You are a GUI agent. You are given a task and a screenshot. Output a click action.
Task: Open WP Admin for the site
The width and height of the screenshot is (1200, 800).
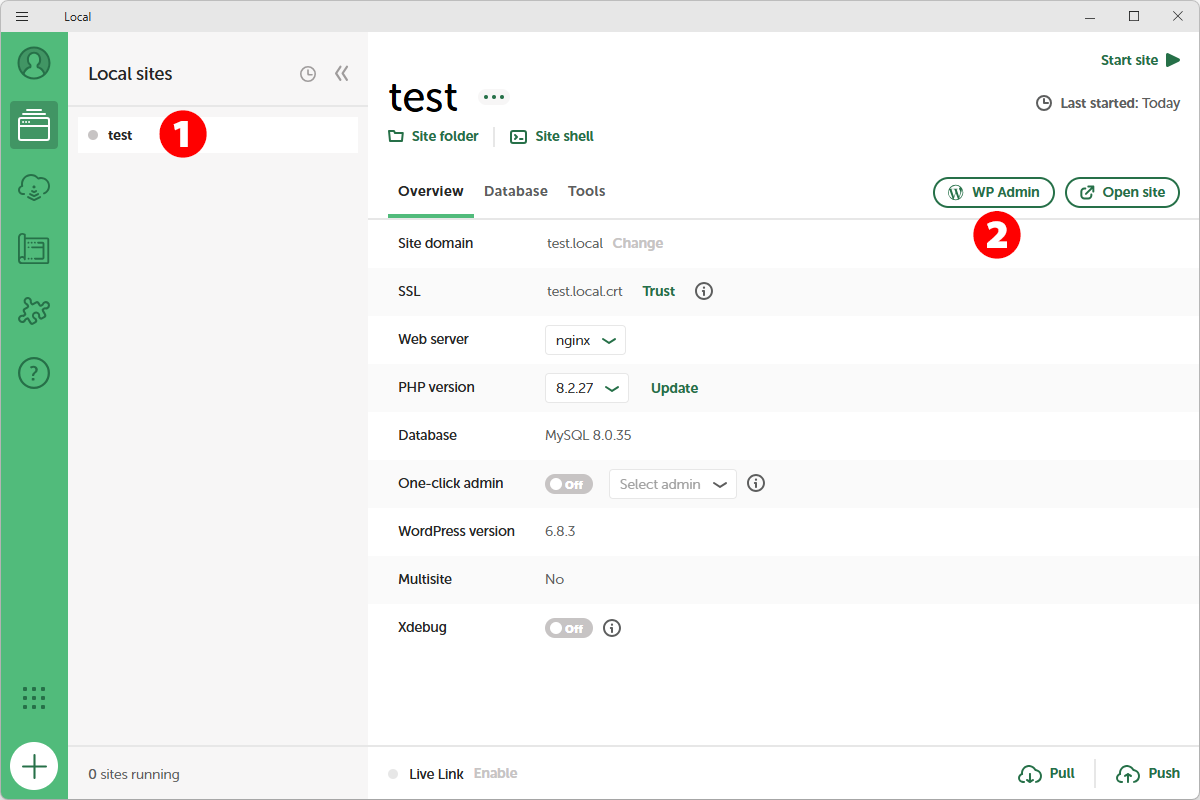[993, 192]
